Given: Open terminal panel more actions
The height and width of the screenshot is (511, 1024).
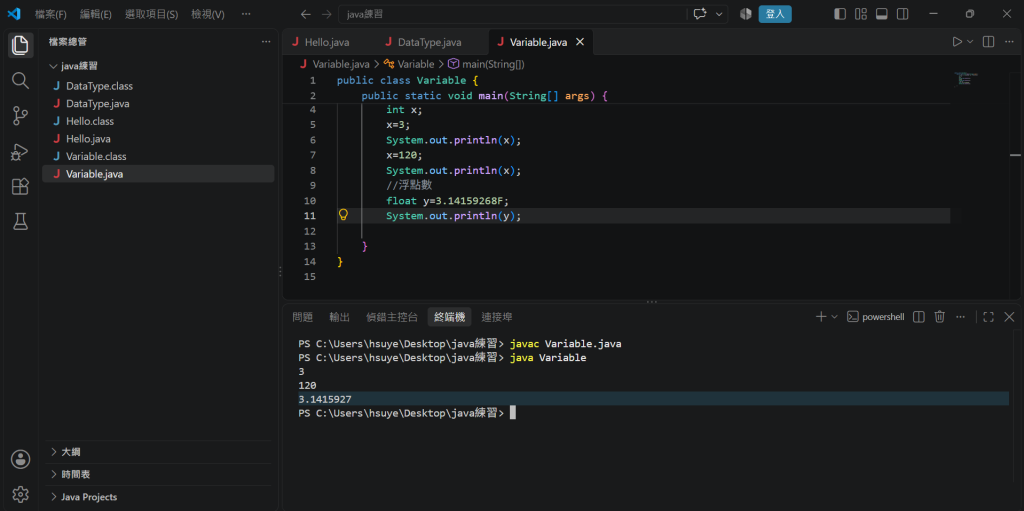Looking at the screenshot, I should point(960,317).
